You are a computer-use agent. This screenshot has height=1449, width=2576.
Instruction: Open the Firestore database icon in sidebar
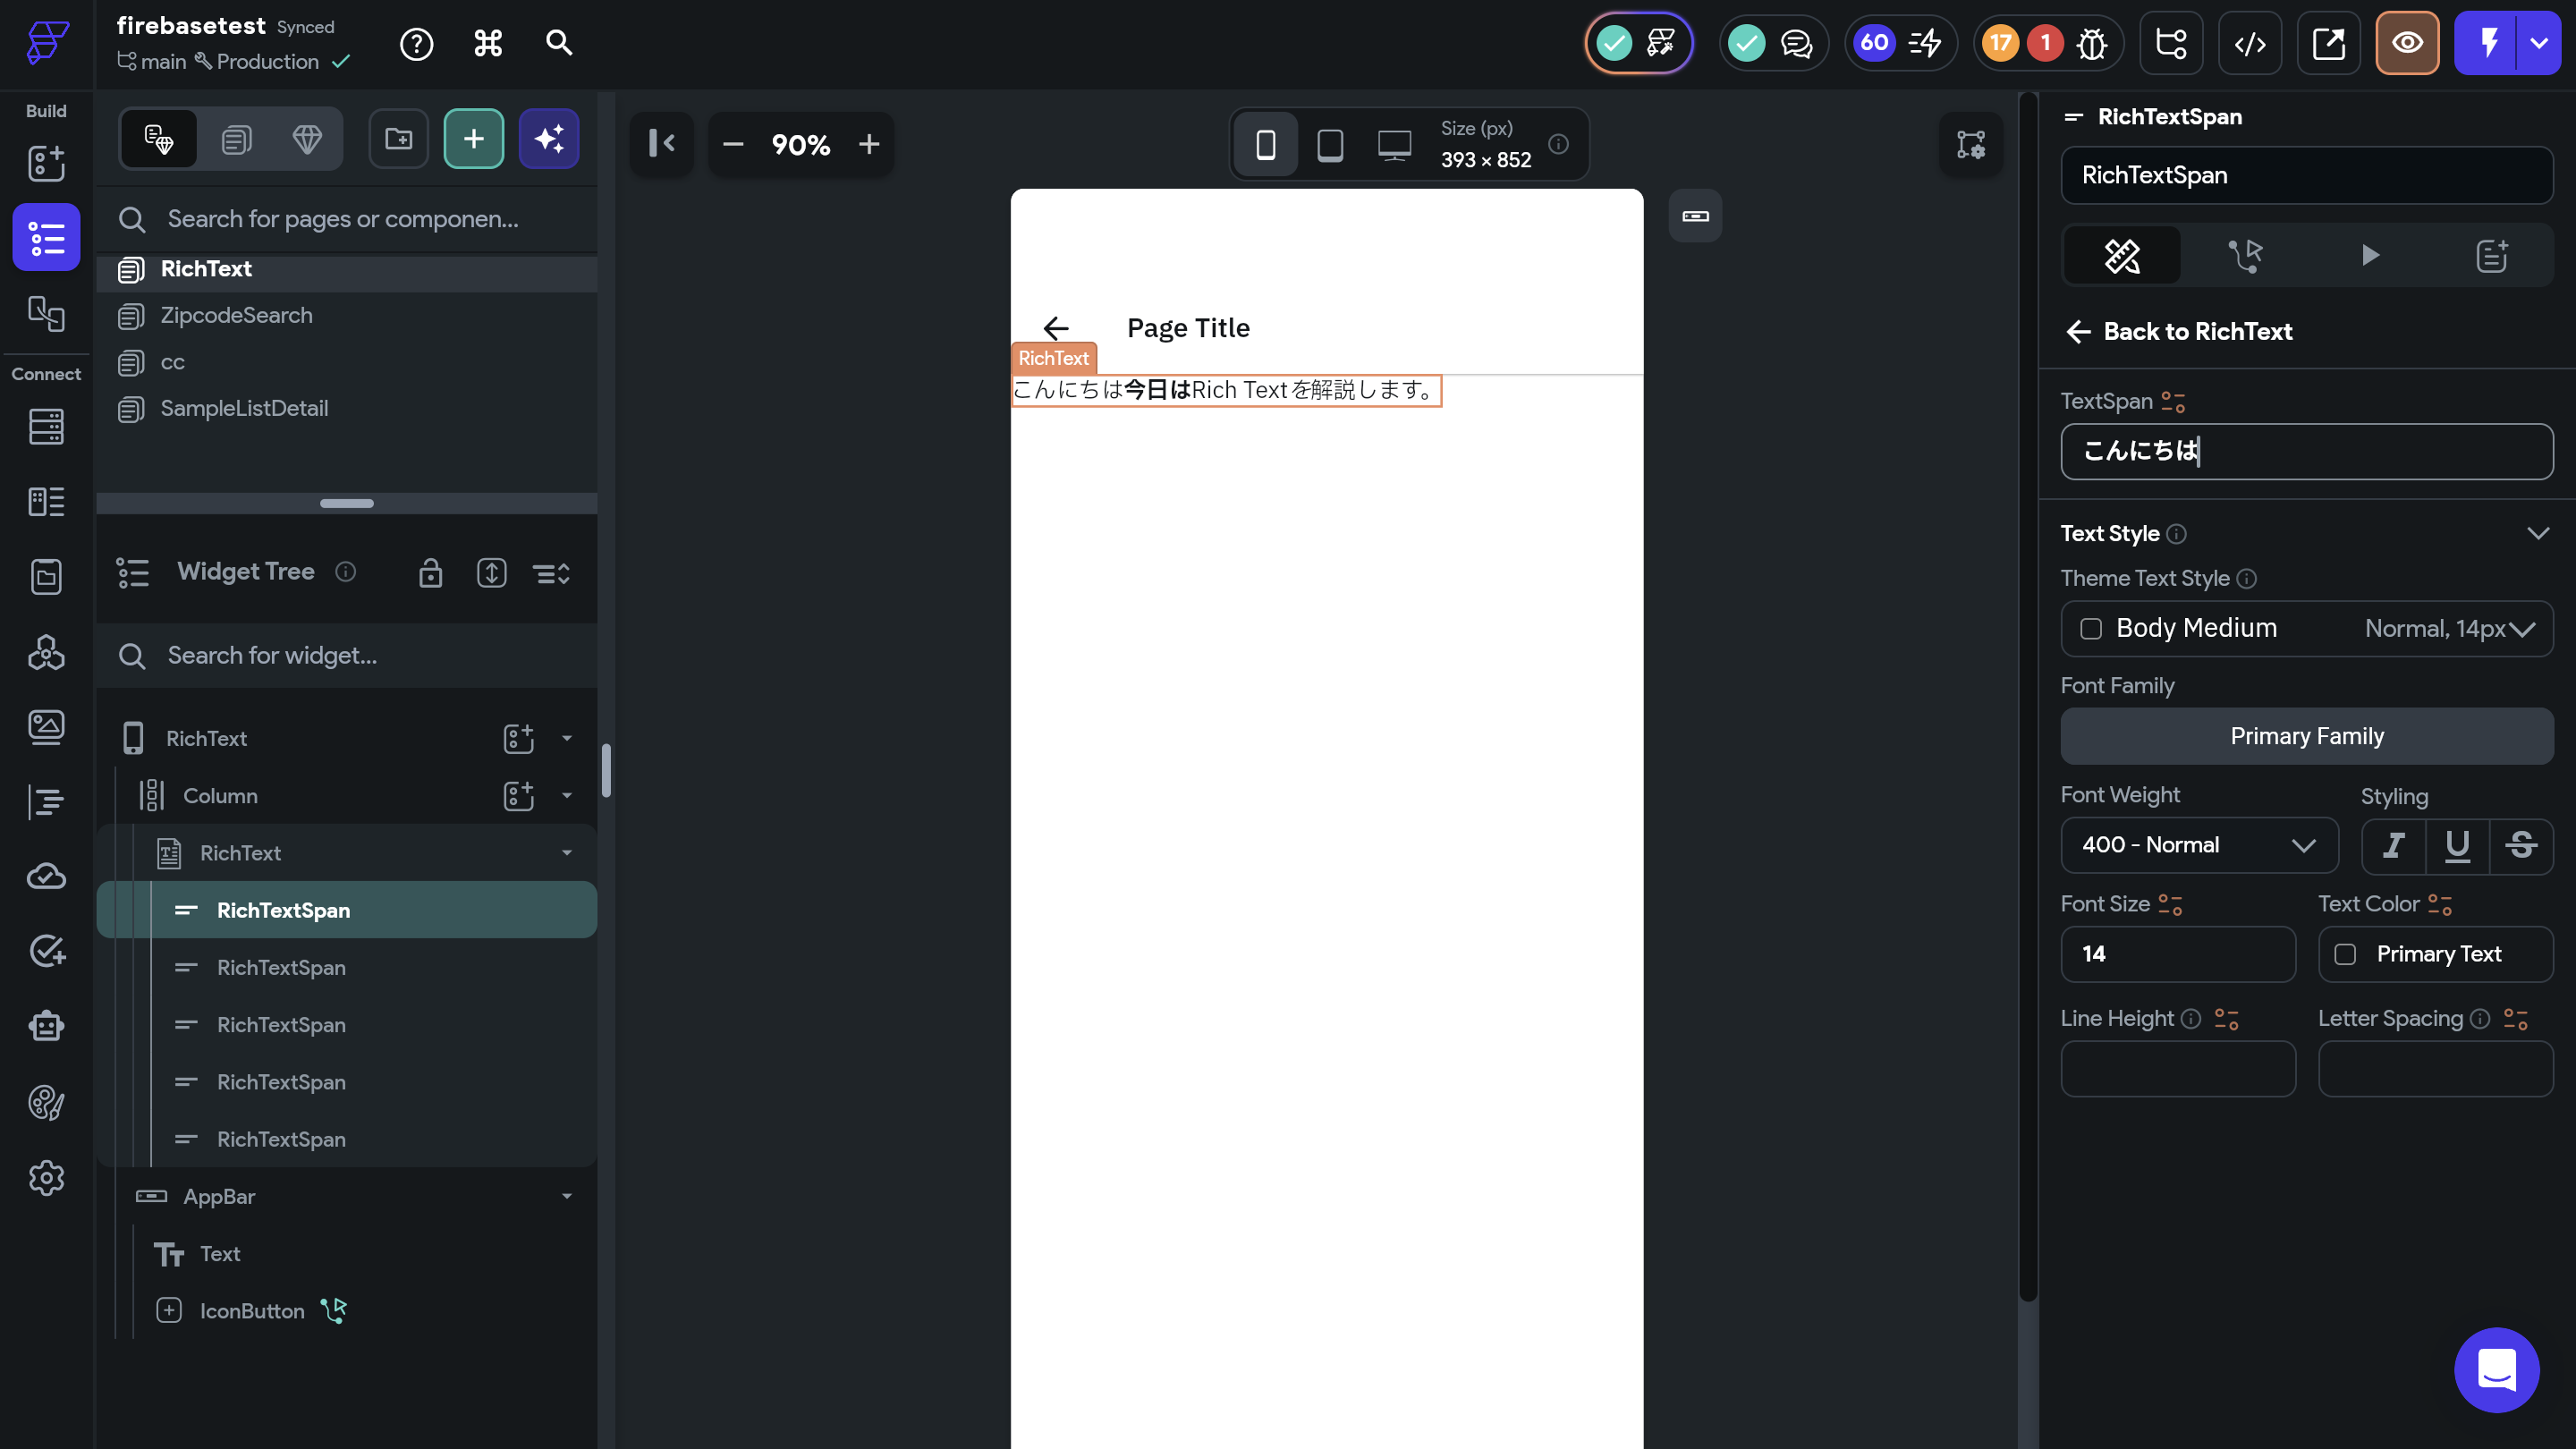coord(46,427)
